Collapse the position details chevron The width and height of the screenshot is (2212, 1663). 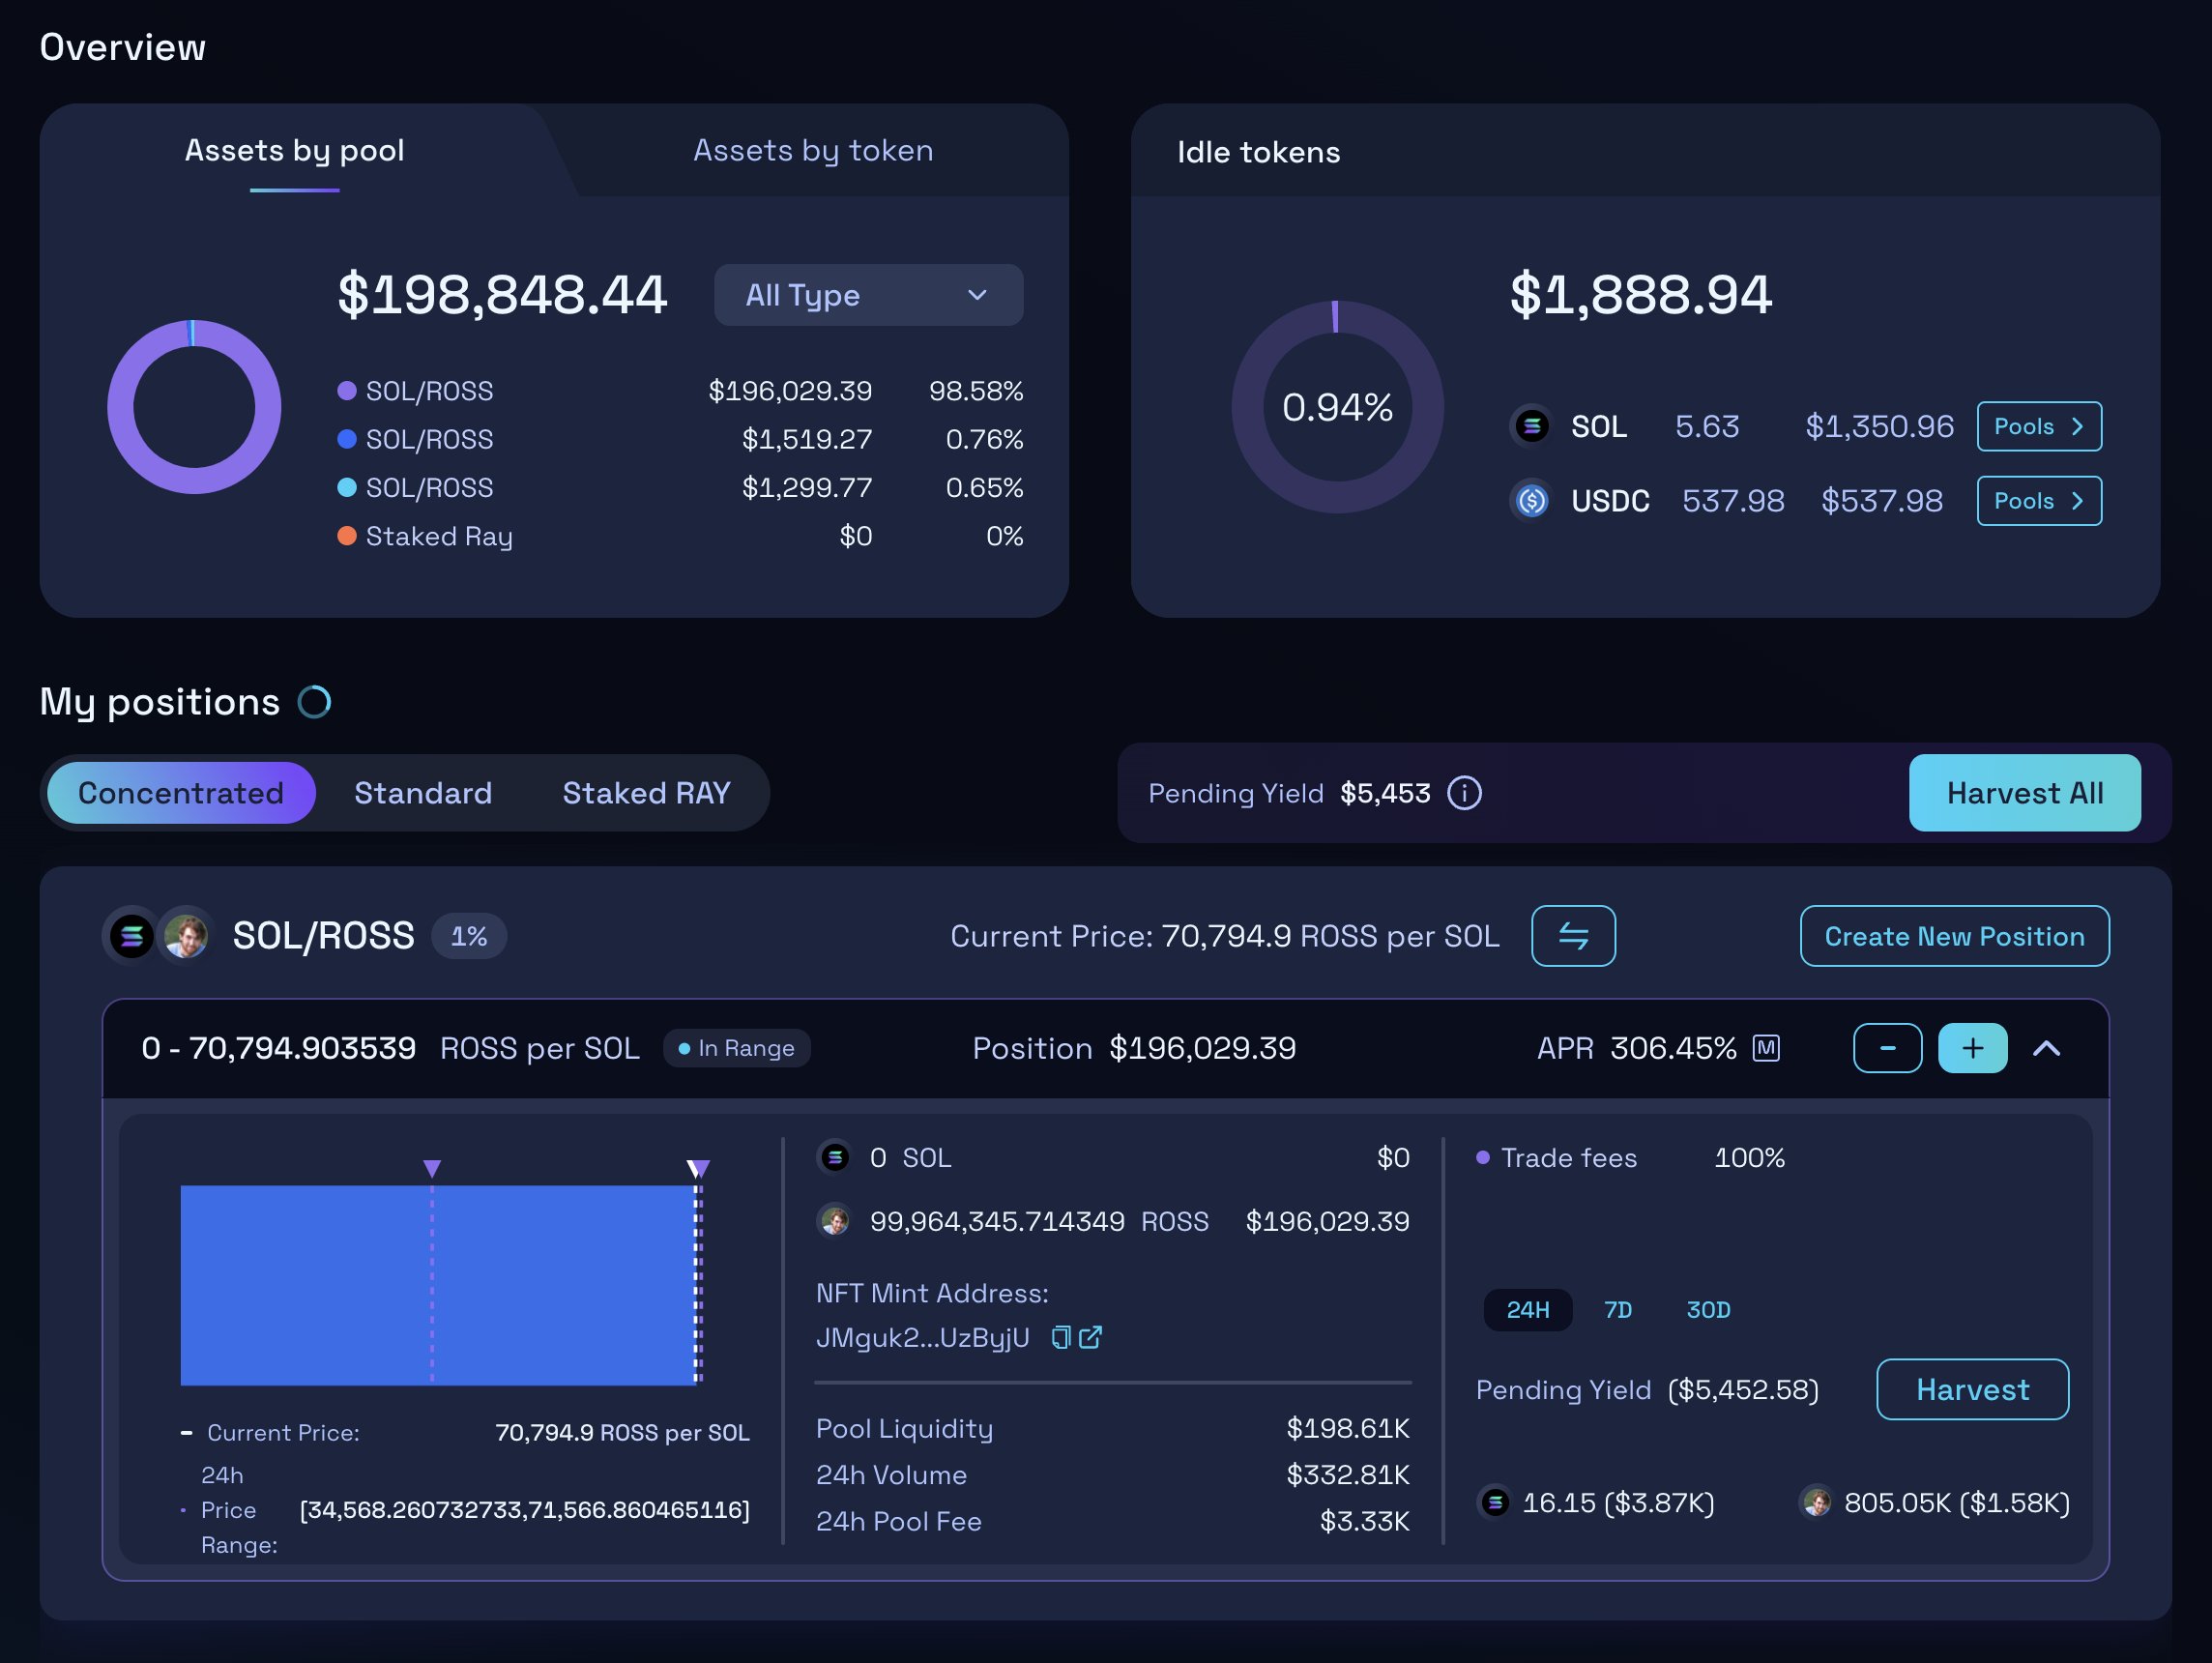2046,1048
